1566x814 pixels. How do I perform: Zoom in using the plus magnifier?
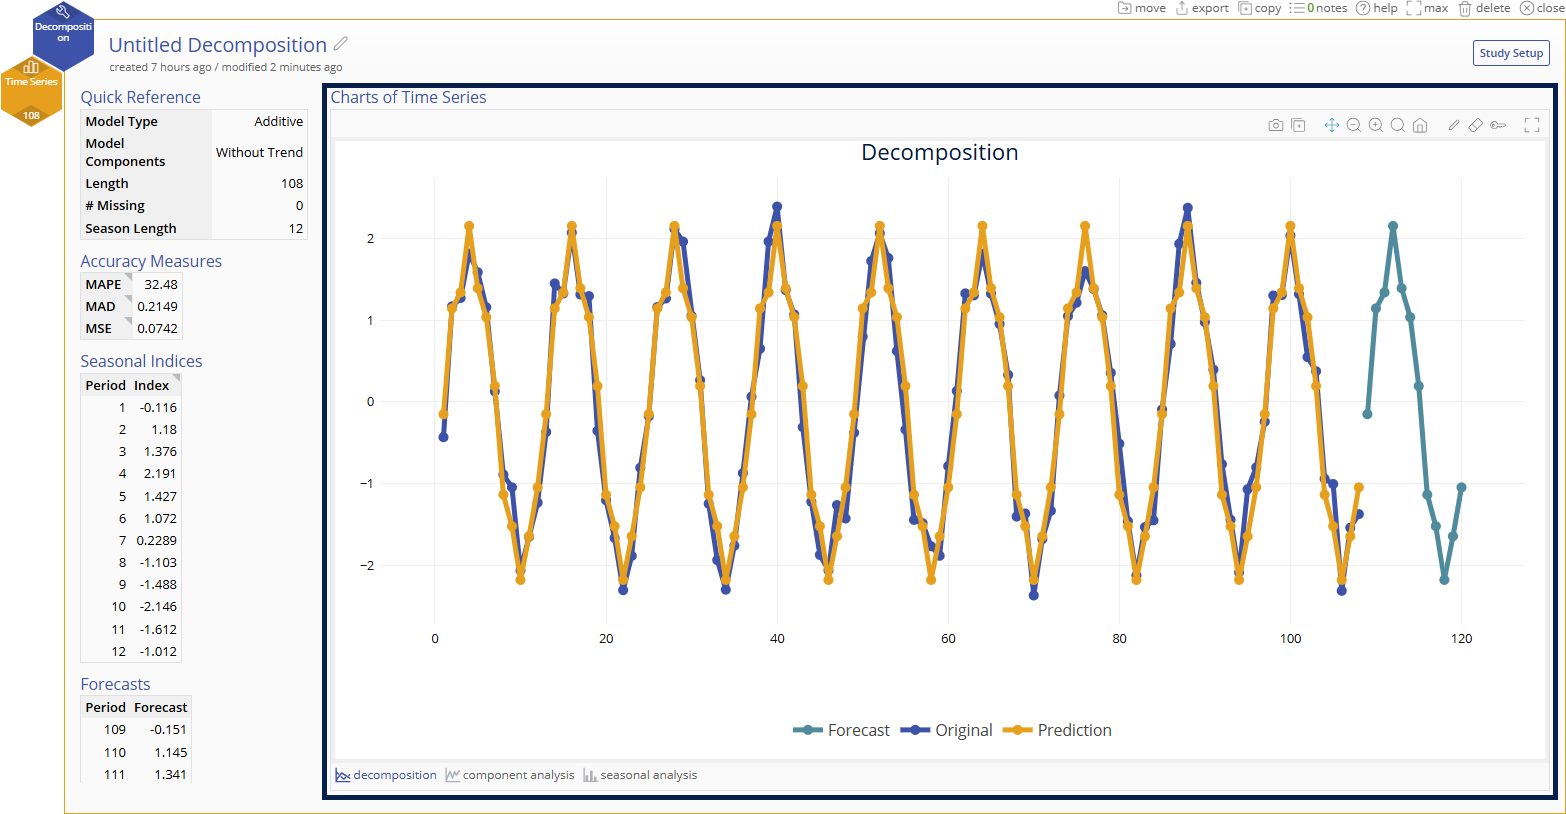tap(1376, 125)
